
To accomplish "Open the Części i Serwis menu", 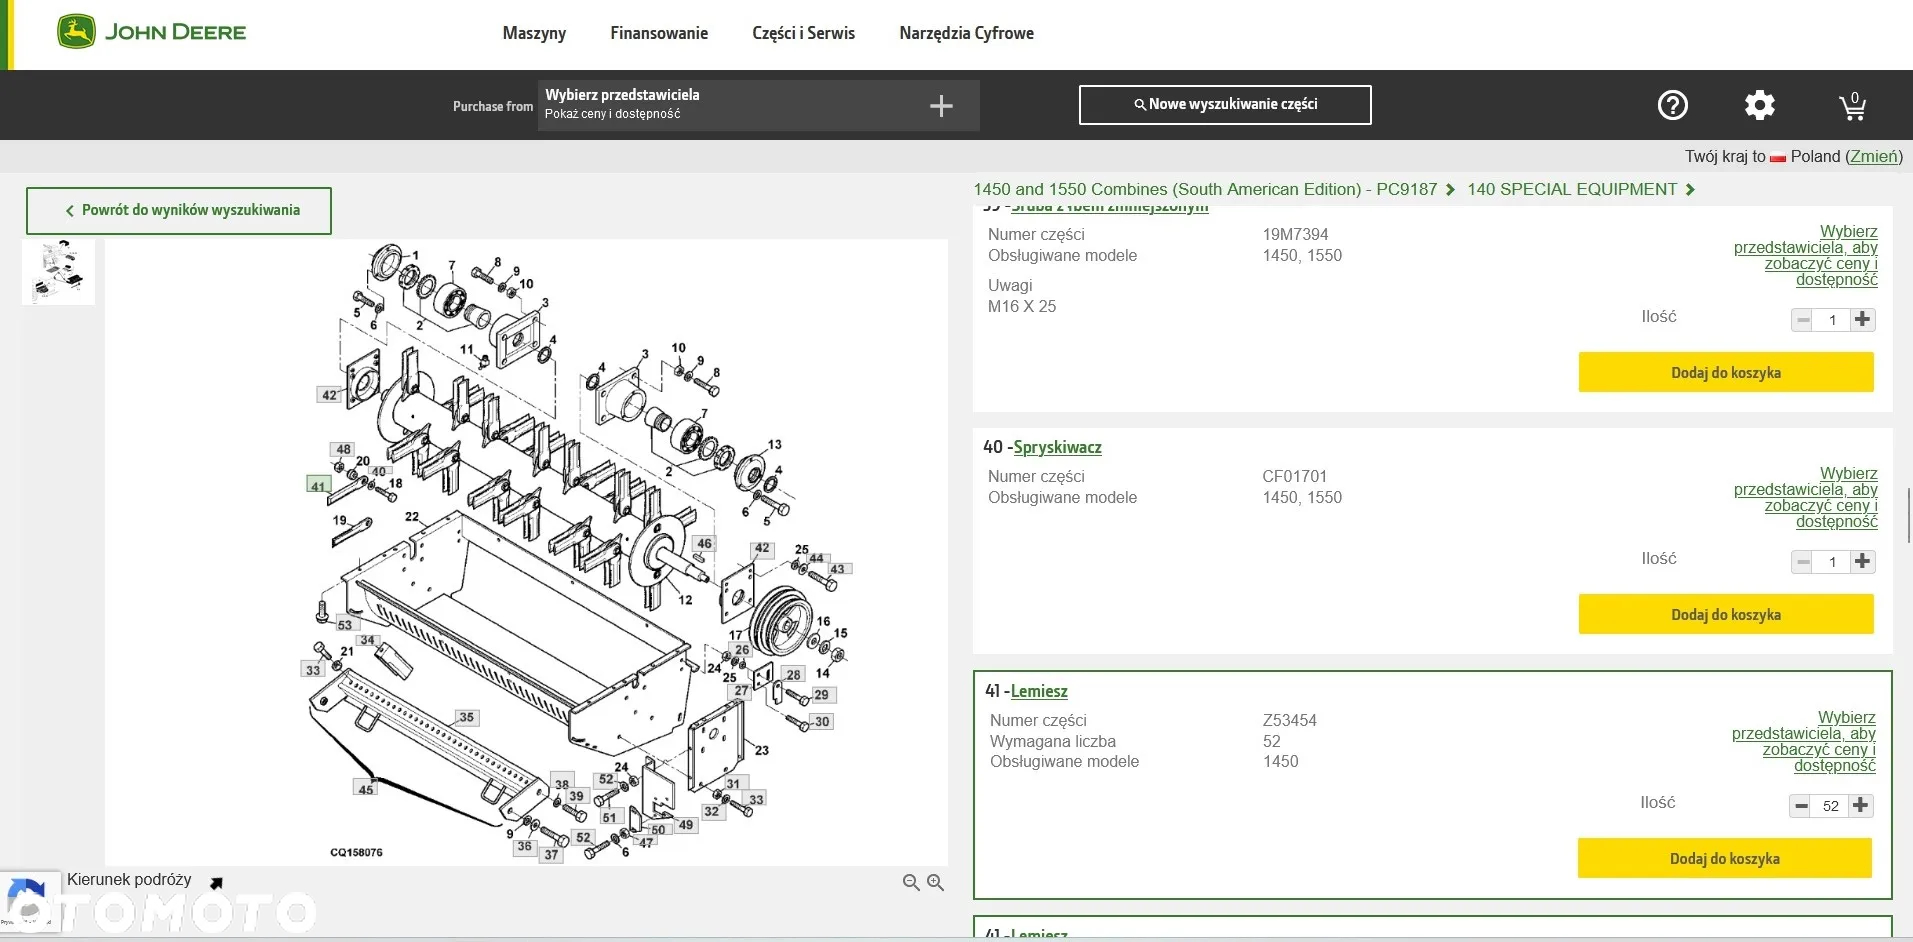I will coord(803,33).
